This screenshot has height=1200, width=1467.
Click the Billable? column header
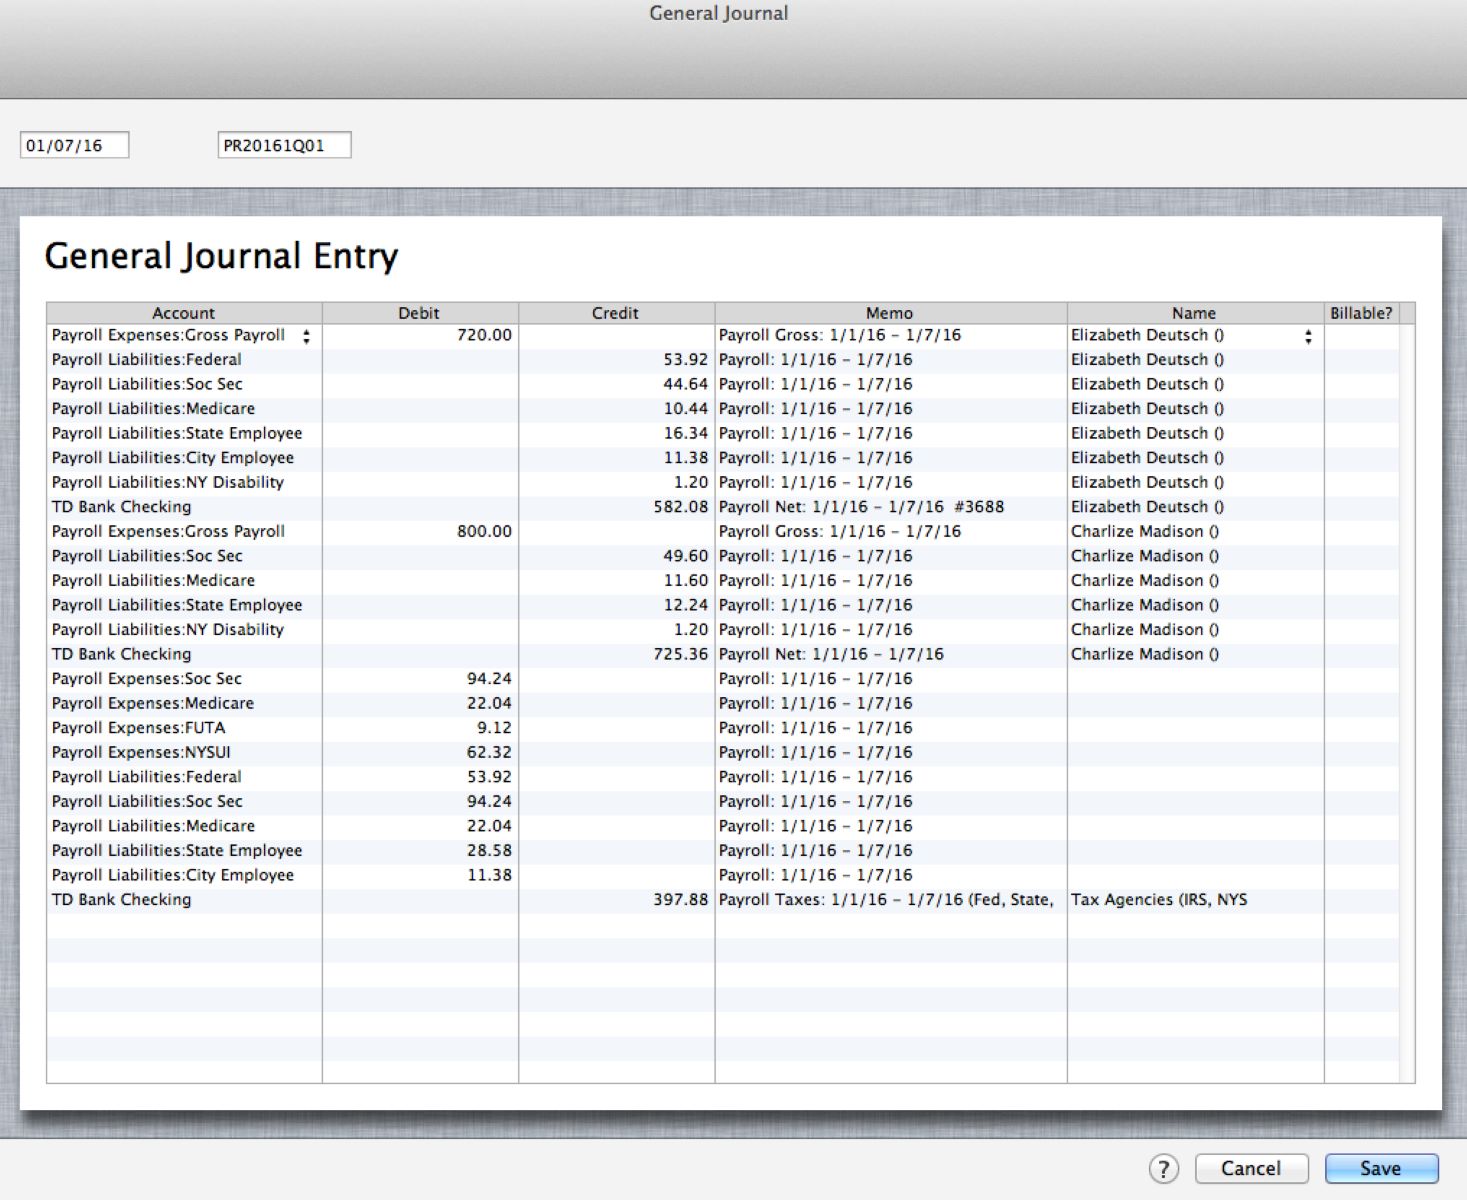coord(1360,313)
